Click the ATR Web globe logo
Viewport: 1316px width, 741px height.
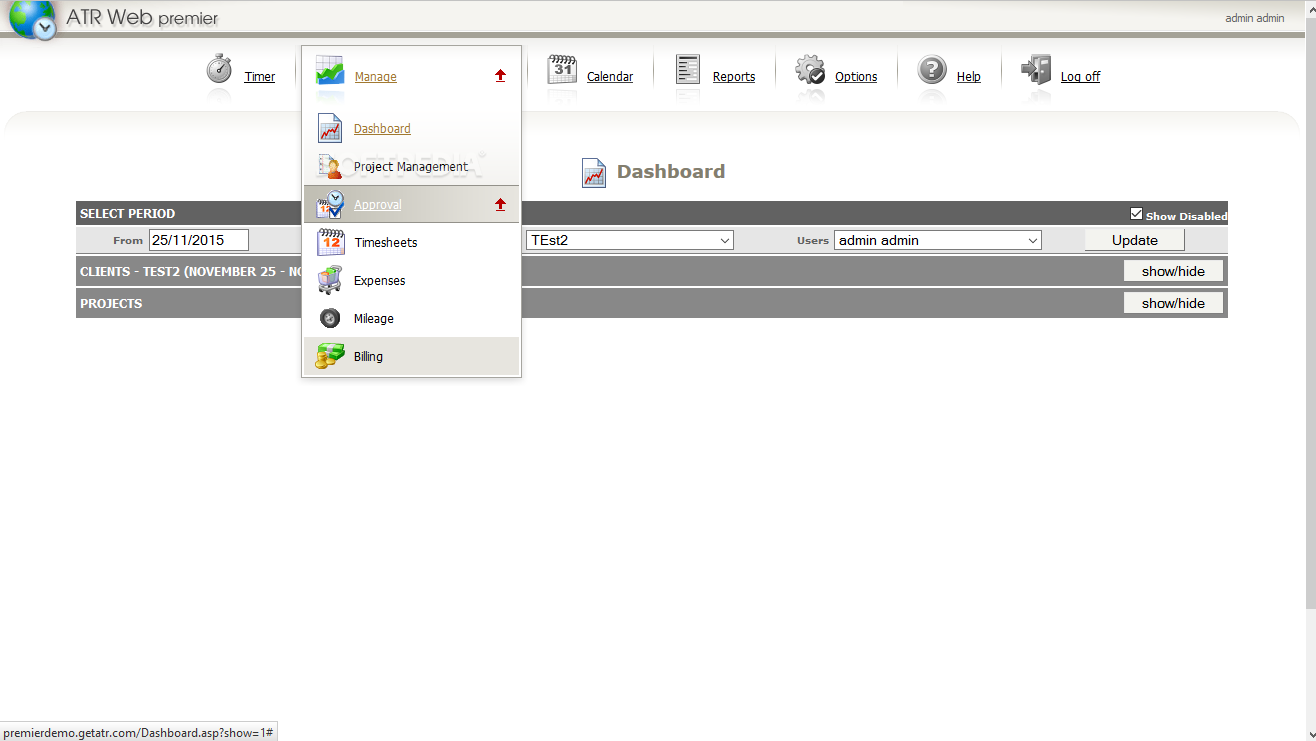point(32,20)
